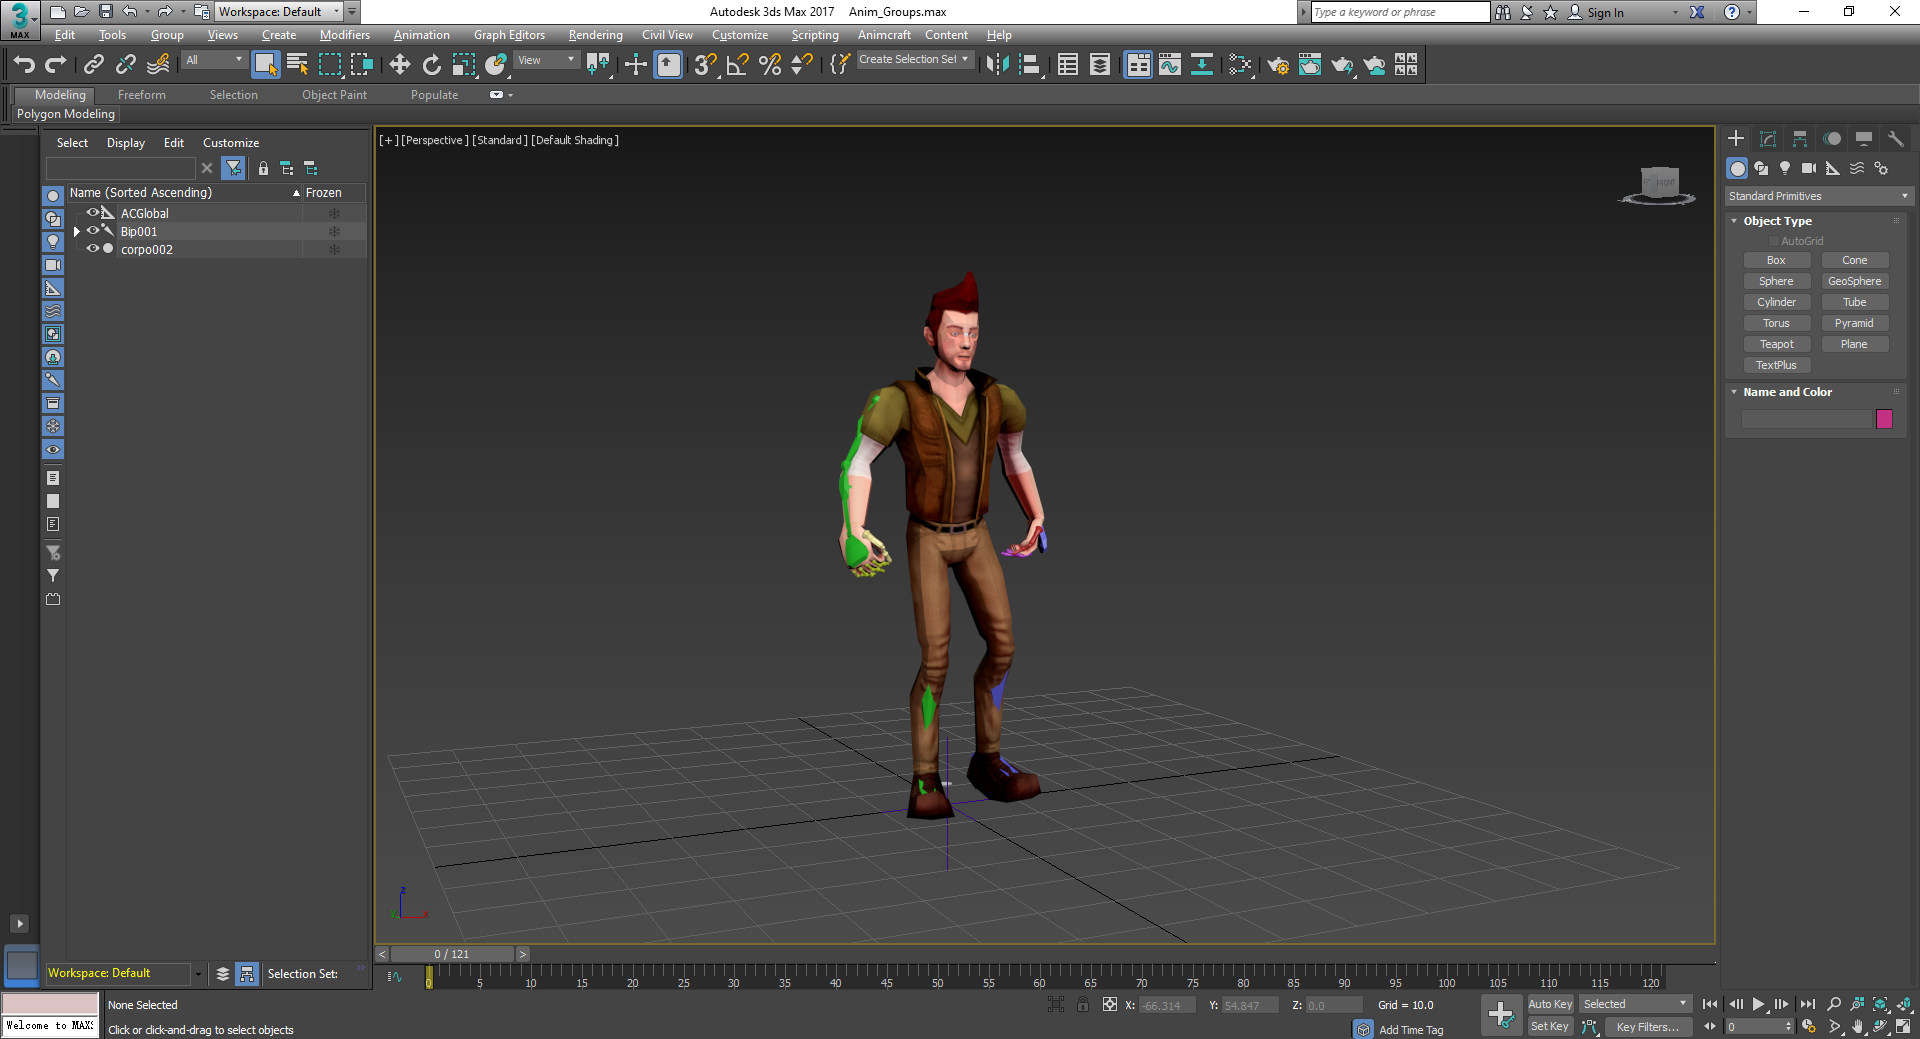Click the Set Key button

[1550, 1027]
